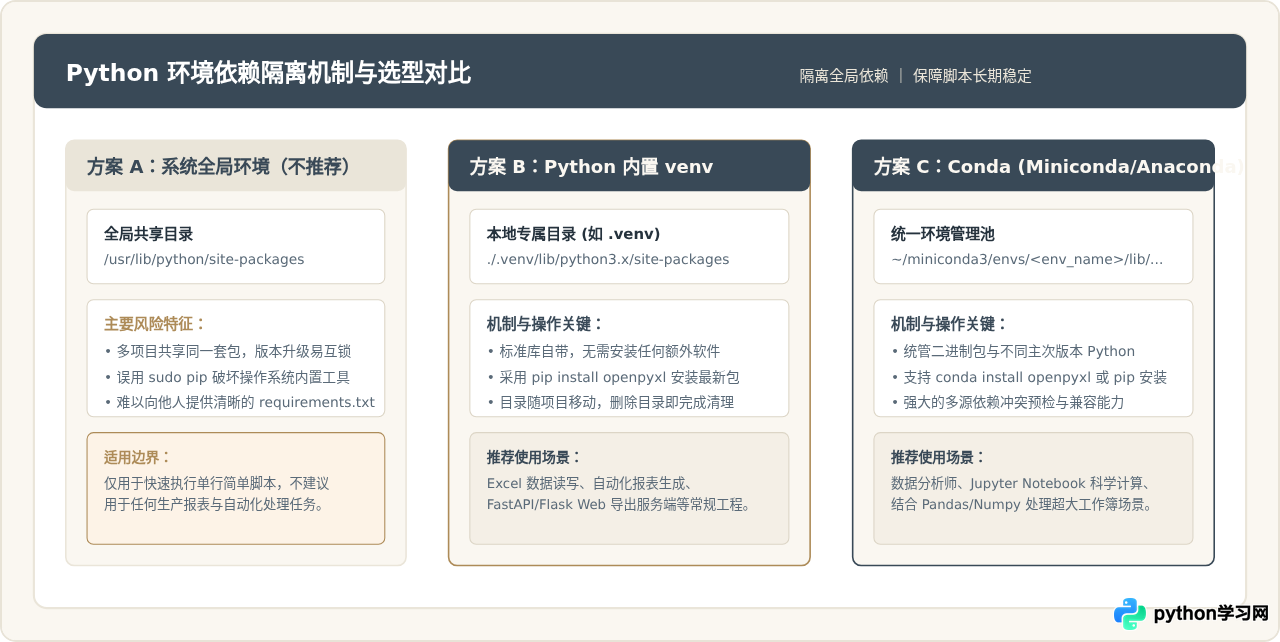Click the '全局共享目录' heading
Image resolution: width=1280 pixels, height=642 pixels.
click(148, 234)
